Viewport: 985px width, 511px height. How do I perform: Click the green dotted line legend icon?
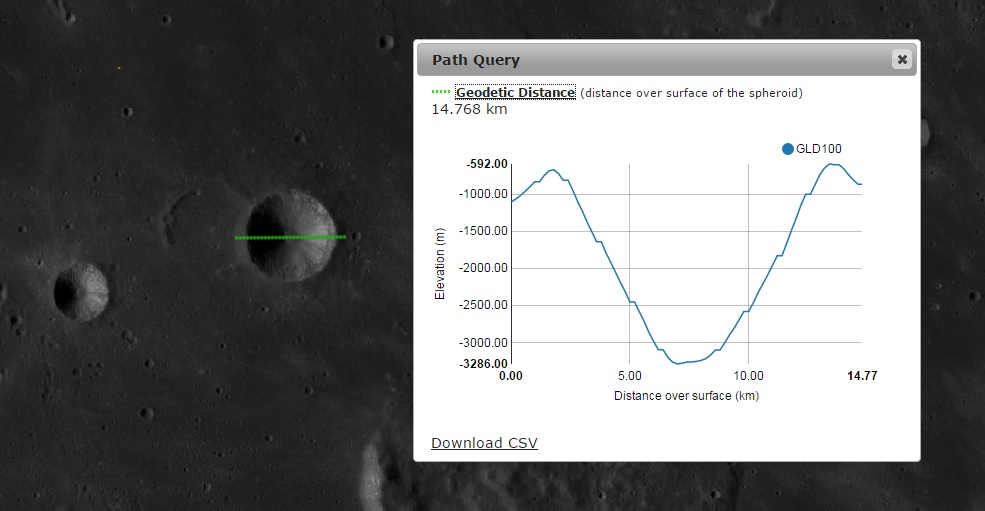(440, 92)
